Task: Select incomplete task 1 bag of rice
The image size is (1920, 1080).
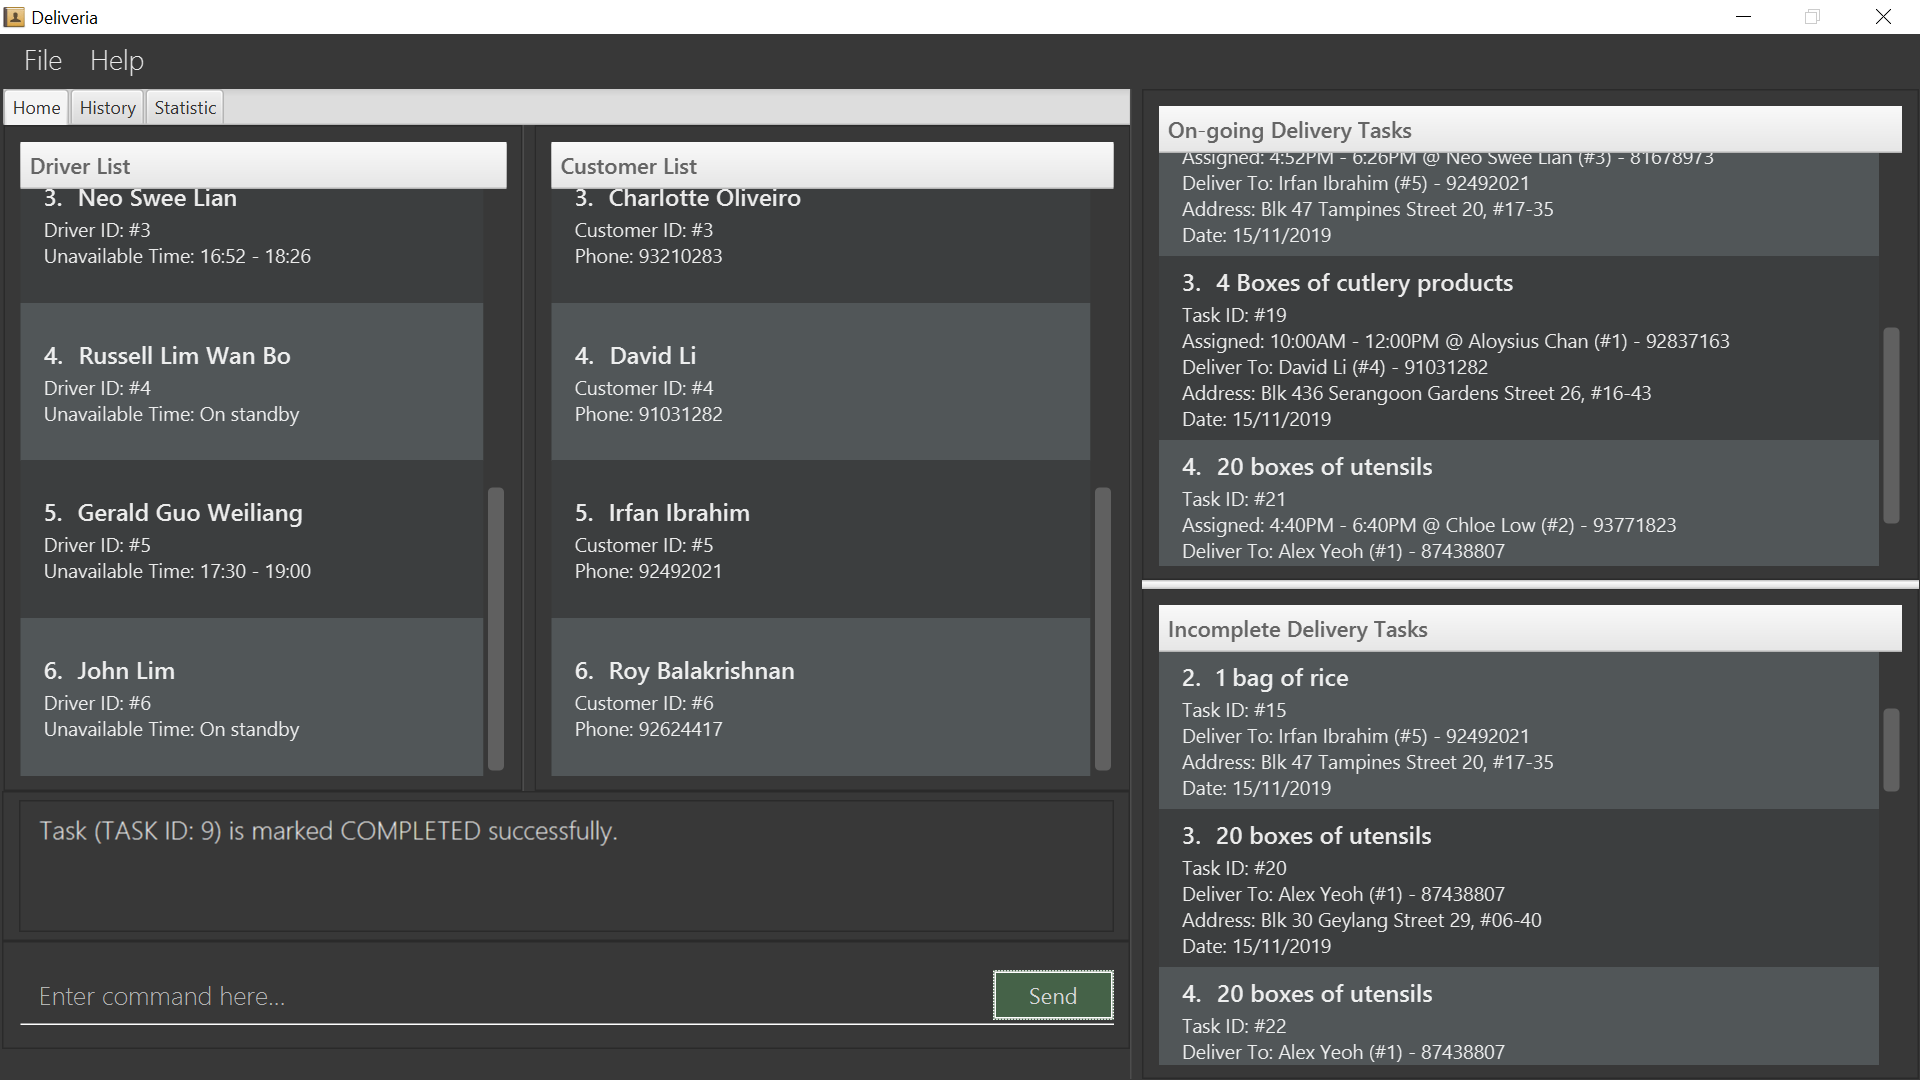Action: (x=1517, y=731)
